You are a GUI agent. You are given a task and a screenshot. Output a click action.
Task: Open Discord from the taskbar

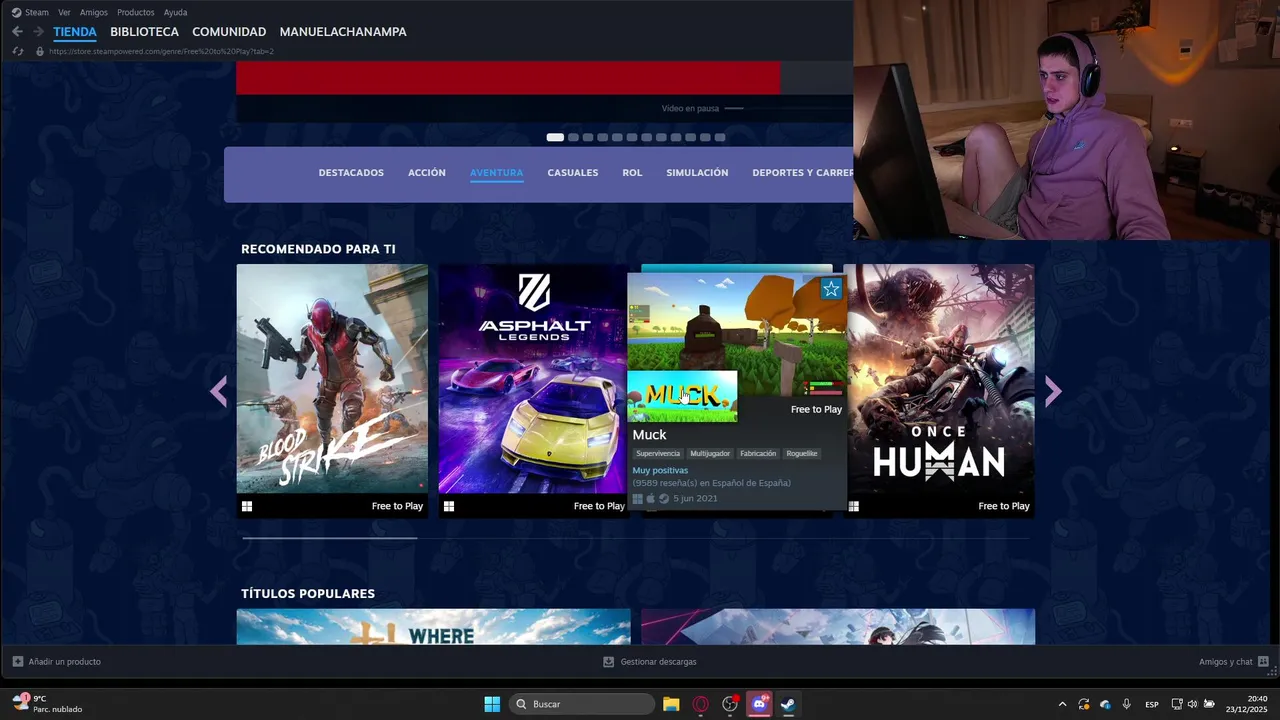tap(759, 704)
